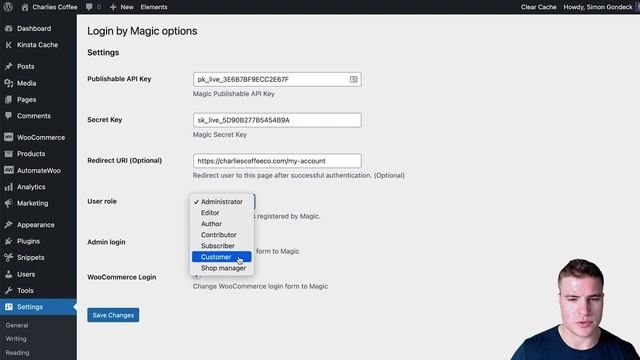This screenshot has height=360, width=640.
Task: Open the General settings submenu
Action: [x=17, y=325]
